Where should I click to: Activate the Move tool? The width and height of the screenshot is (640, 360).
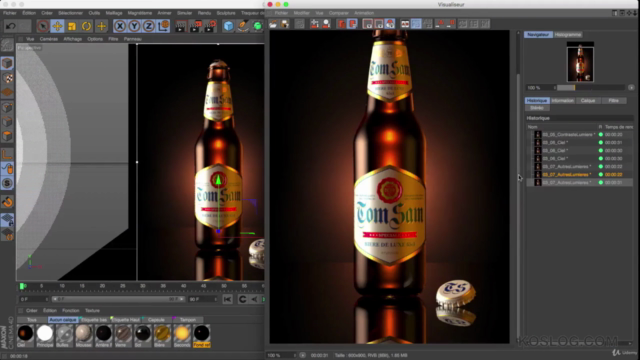(57, 26)
